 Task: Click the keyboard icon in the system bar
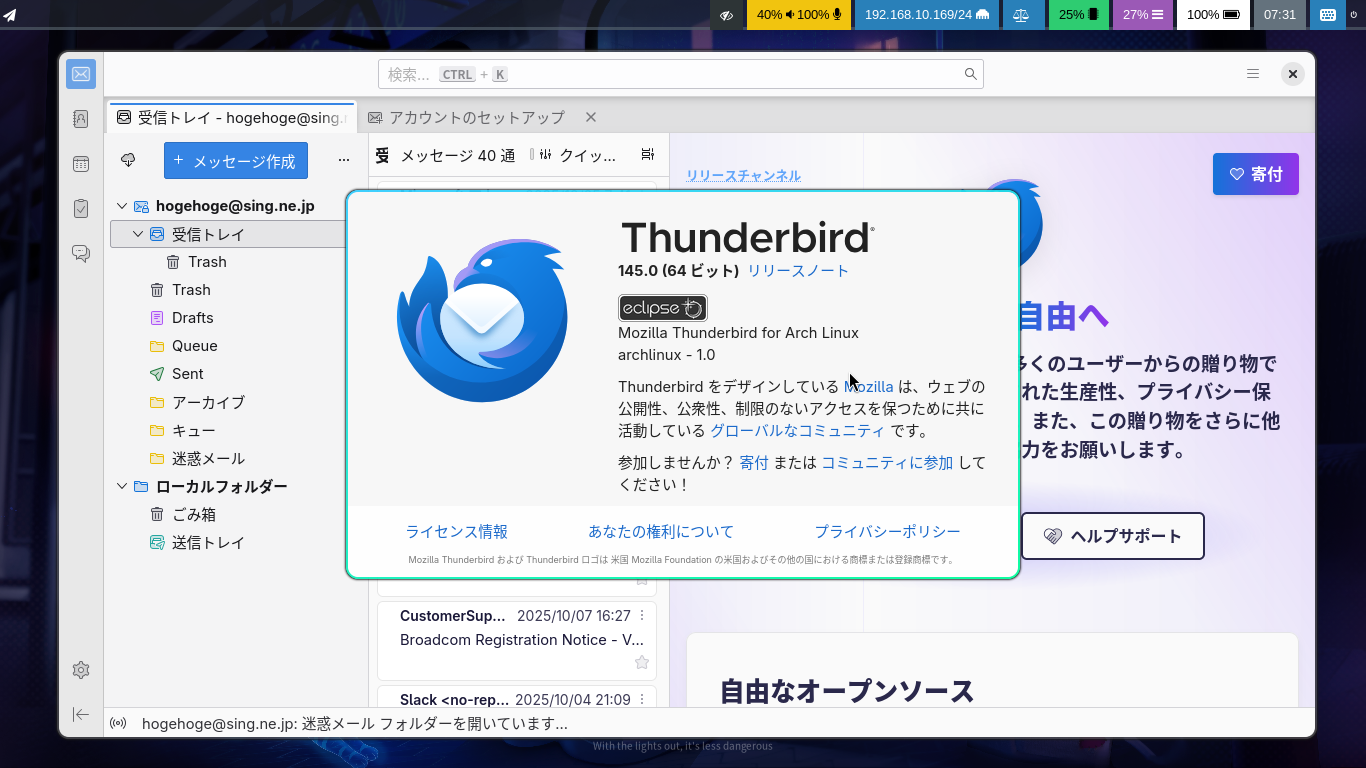[x=1327, y=15]
